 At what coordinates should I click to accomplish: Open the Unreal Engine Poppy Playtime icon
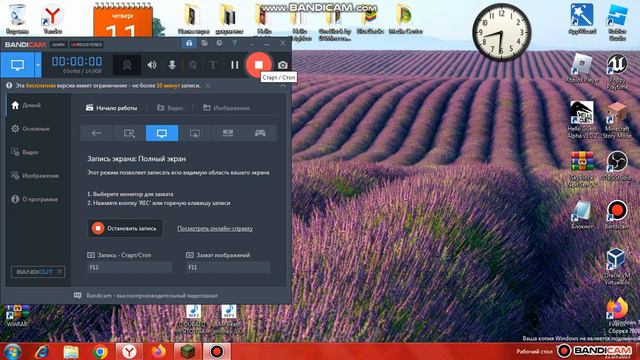coord(617,71)
